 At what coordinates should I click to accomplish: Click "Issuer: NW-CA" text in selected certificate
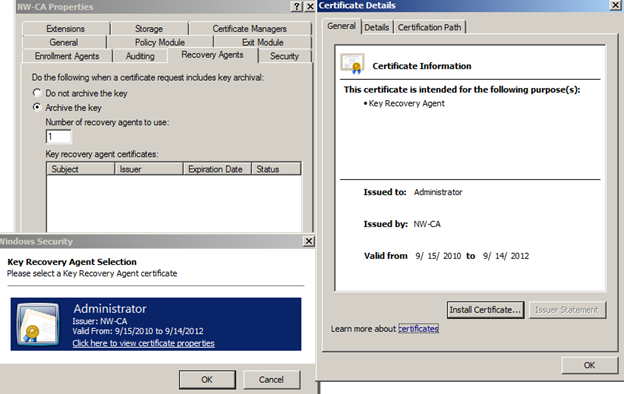coord(100,321)
